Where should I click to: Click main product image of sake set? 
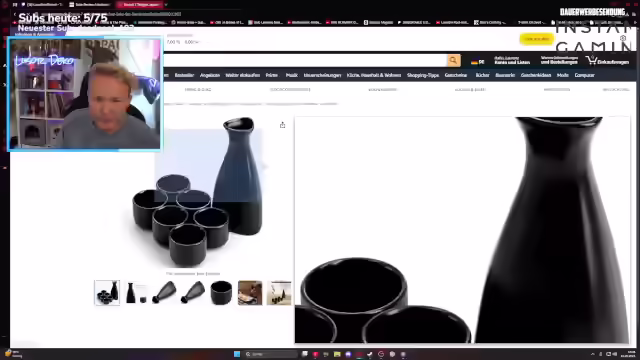[x=198, y=192]
